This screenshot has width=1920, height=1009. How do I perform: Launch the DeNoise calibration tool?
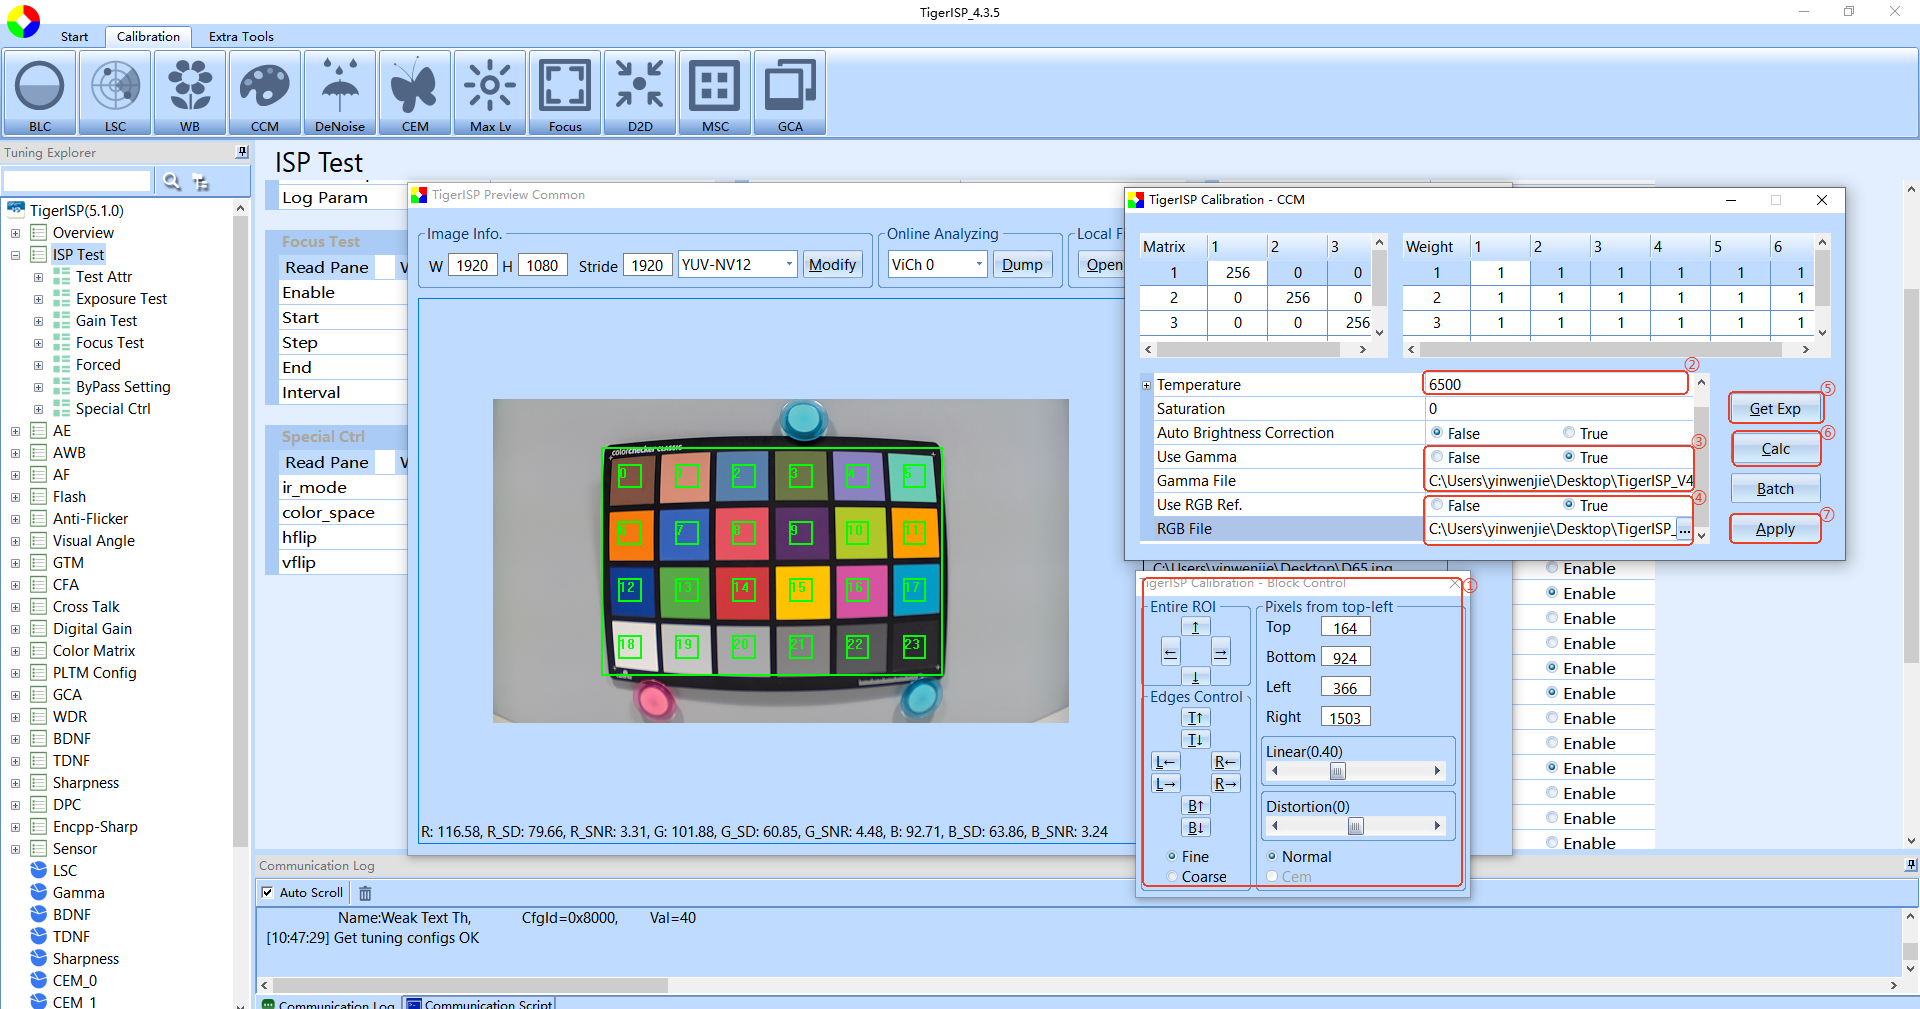click(340, 93)
